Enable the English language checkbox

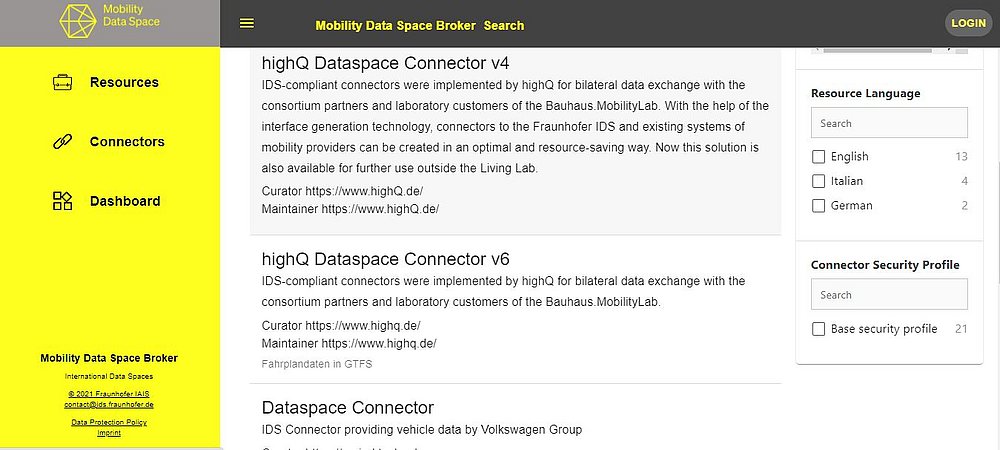coord(819,157)
